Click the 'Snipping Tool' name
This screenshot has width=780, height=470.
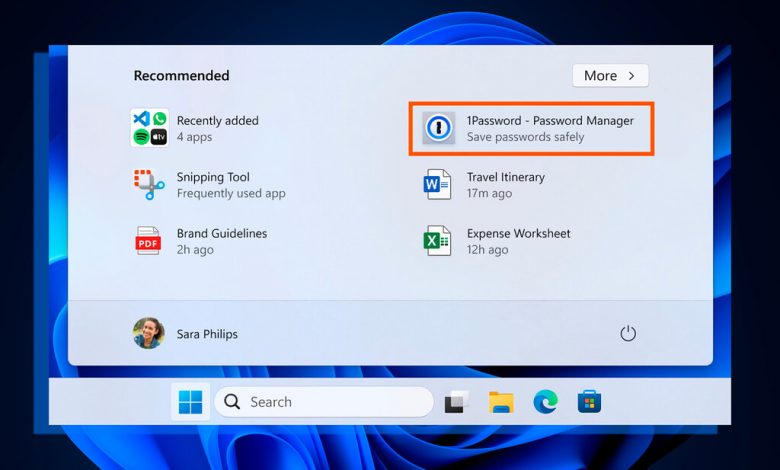tap(213, 177)
